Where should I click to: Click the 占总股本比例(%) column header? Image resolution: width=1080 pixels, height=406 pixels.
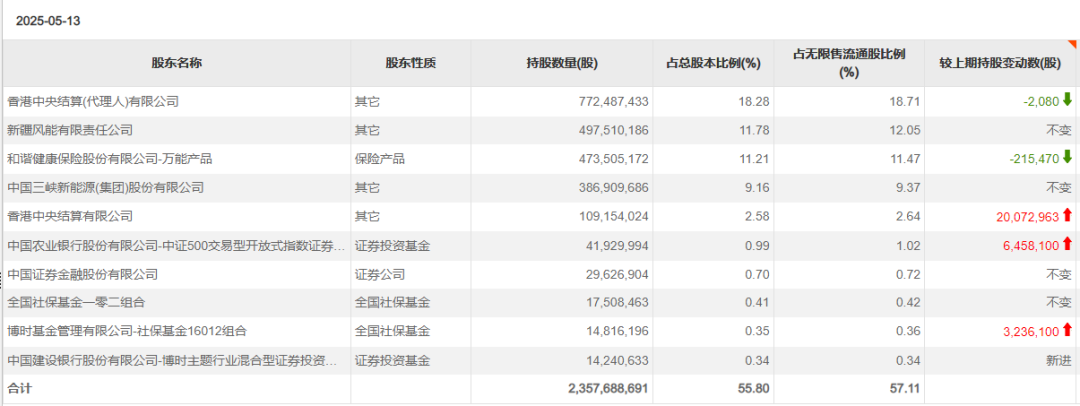(713, 63)
